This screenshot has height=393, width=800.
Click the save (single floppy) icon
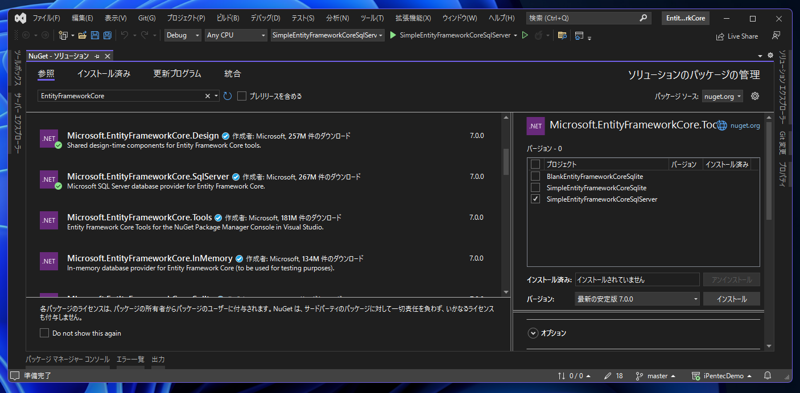(95, 36)
